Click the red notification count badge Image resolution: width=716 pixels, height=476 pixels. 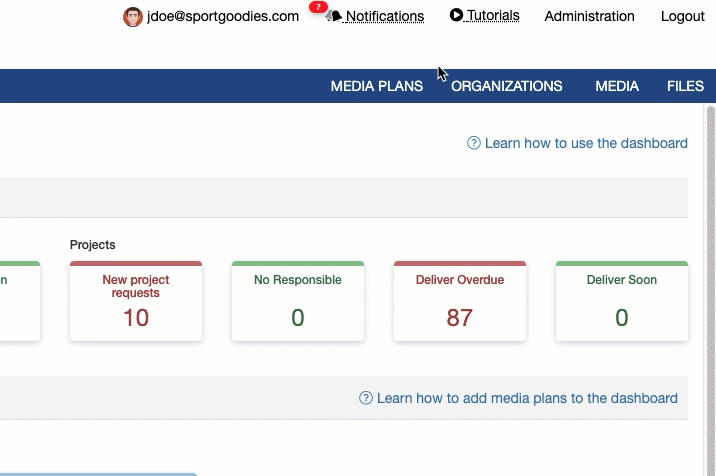pyautogui.click(x=318, y=7)
